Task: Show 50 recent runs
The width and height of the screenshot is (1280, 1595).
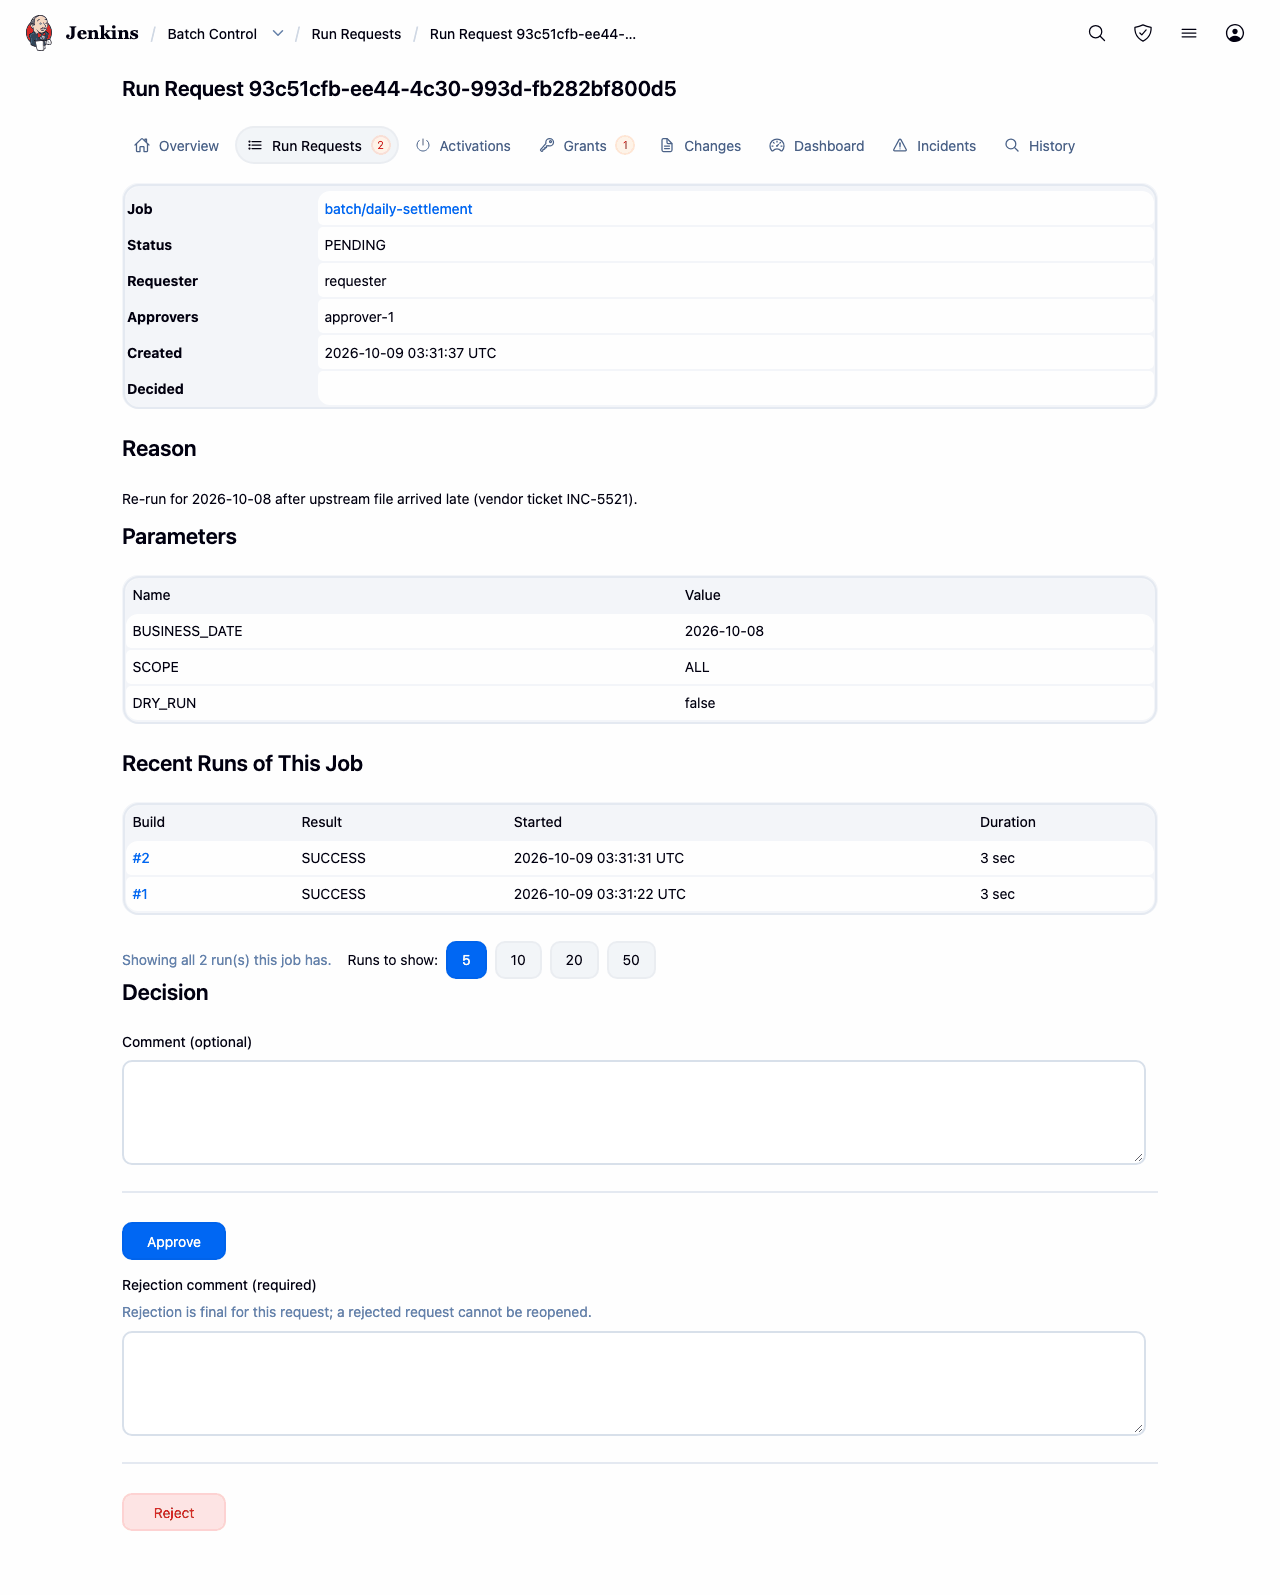Action: (631, 960)
